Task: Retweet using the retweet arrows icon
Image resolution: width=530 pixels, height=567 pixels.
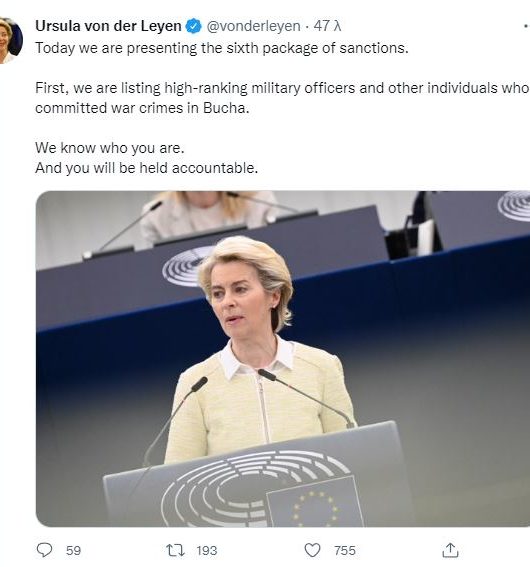Action: tap(175, 550)
